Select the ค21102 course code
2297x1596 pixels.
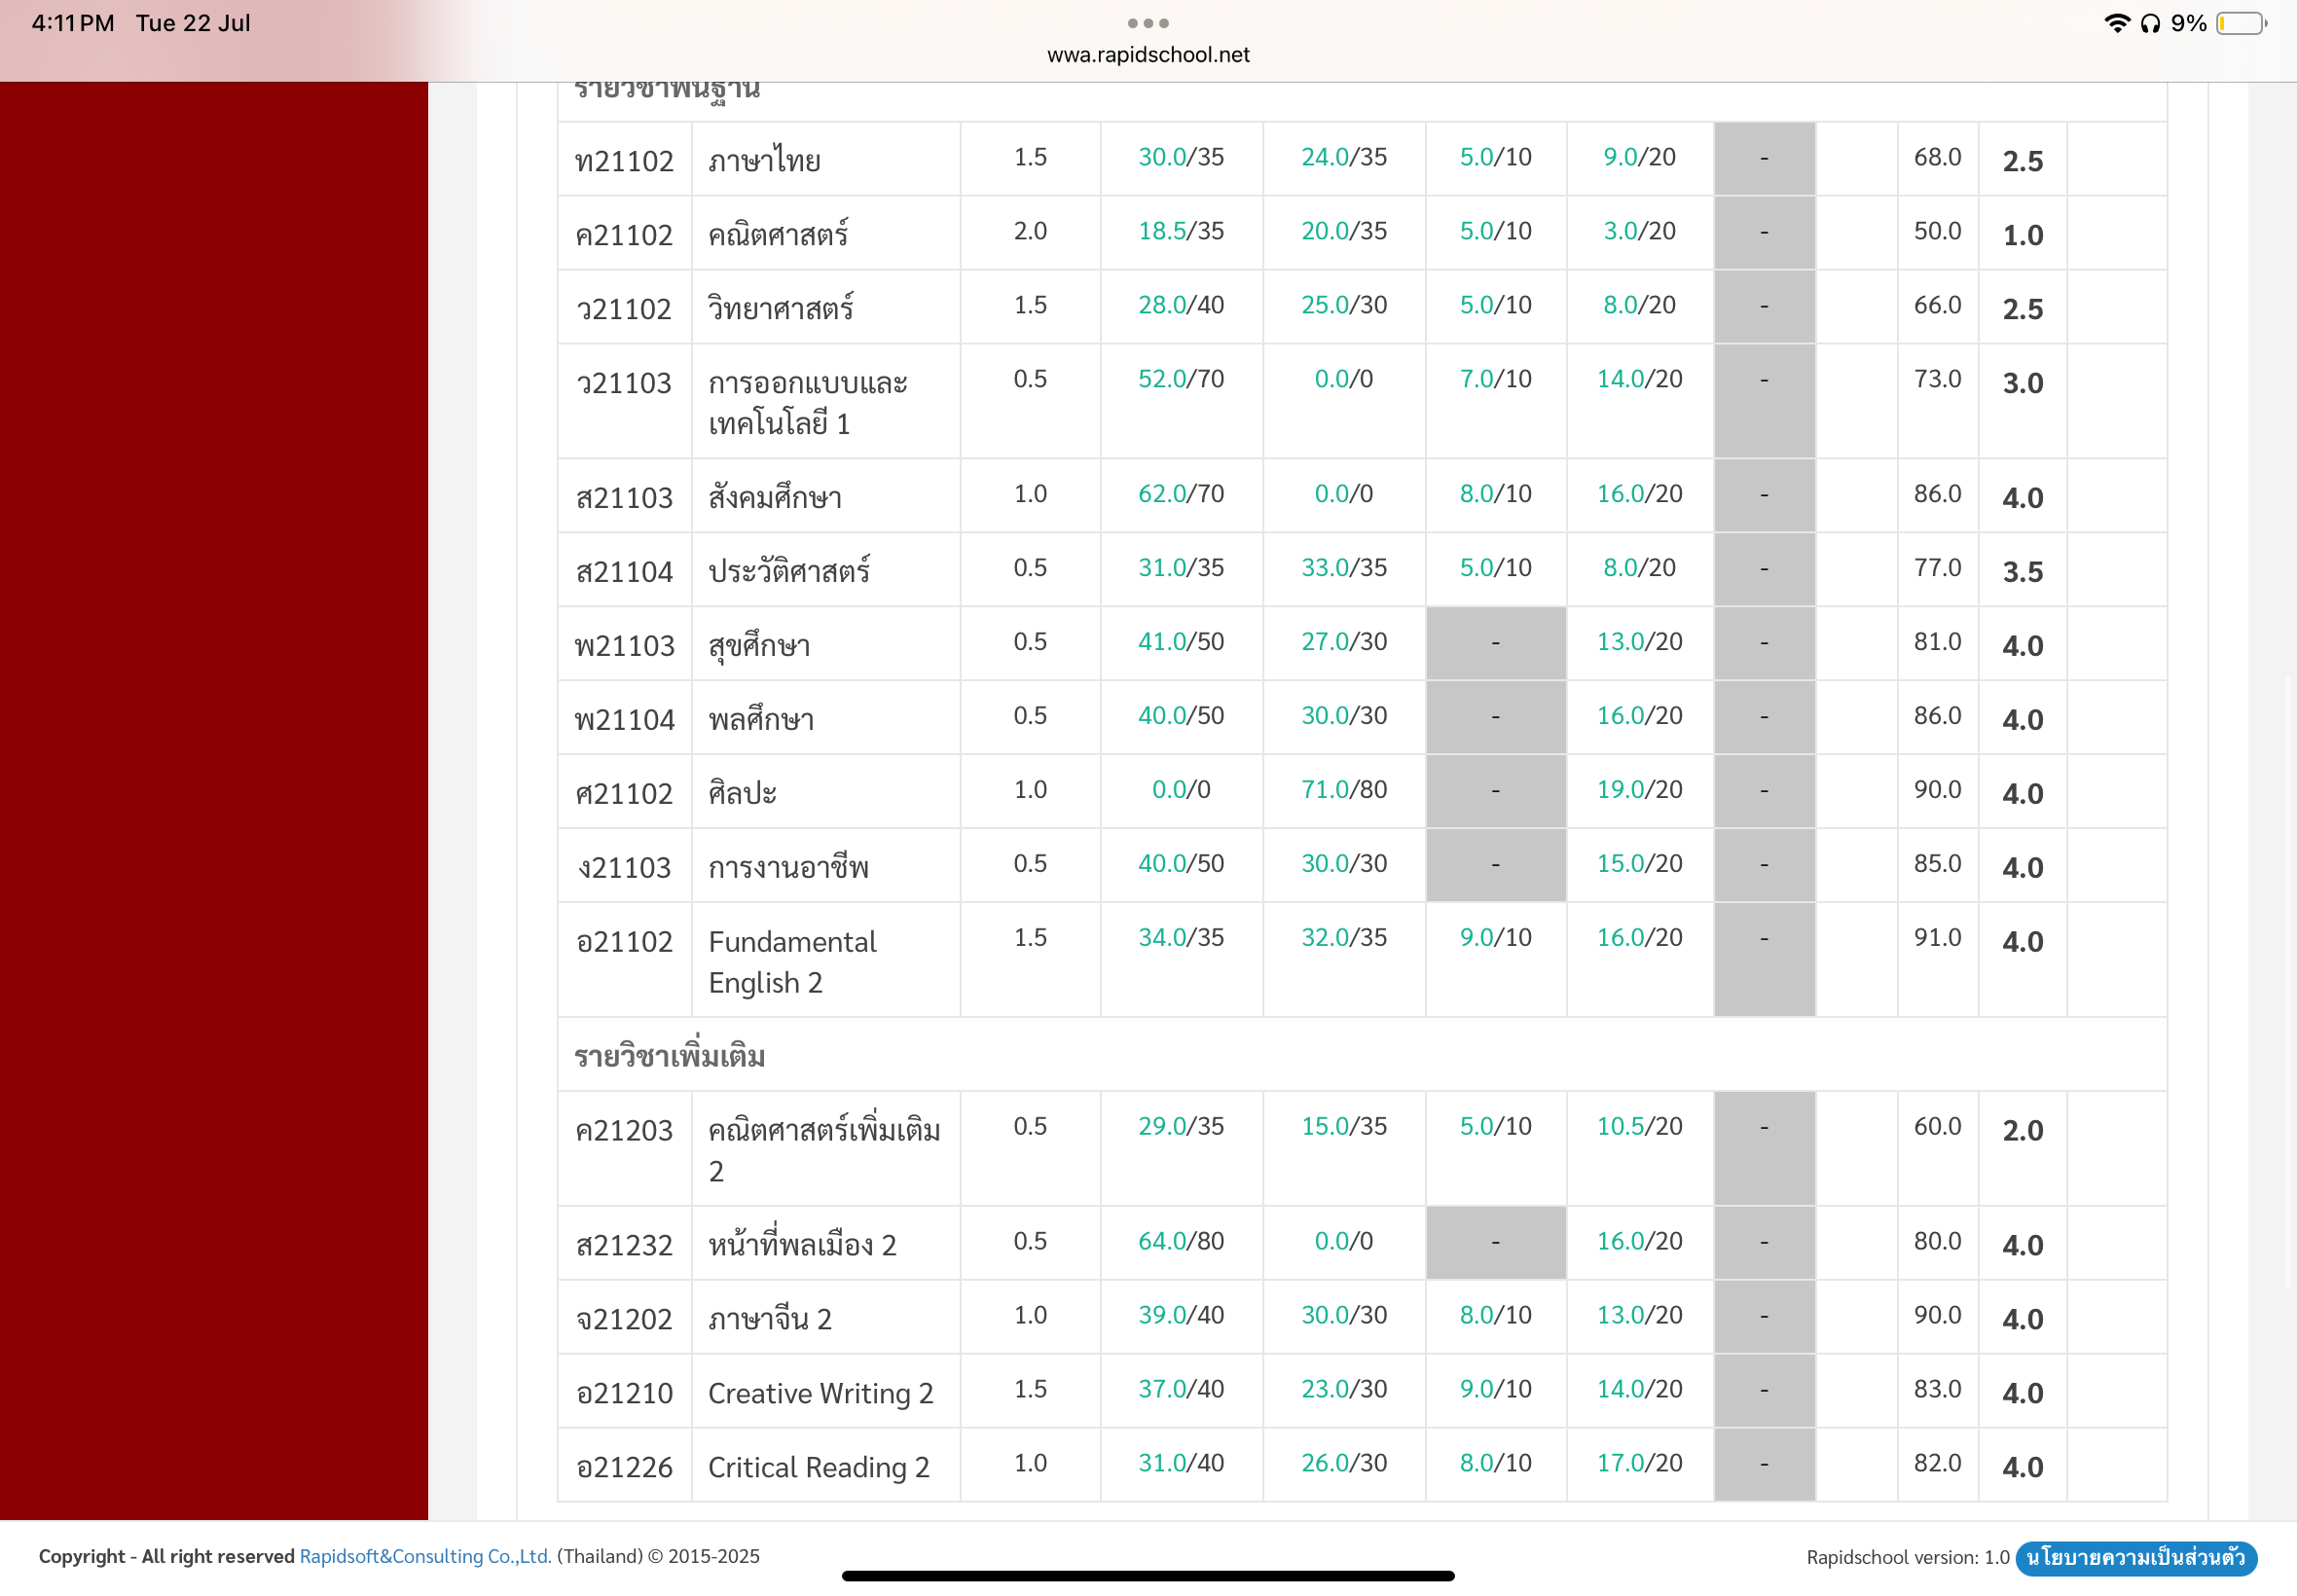pos(624,235)
